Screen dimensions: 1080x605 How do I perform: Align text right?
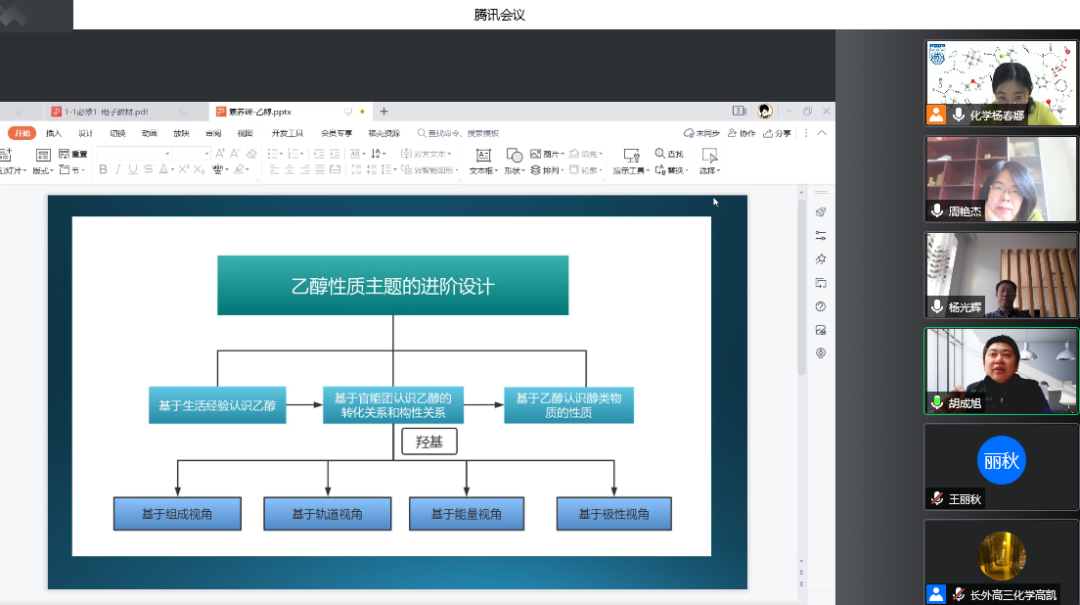(304, 170)
